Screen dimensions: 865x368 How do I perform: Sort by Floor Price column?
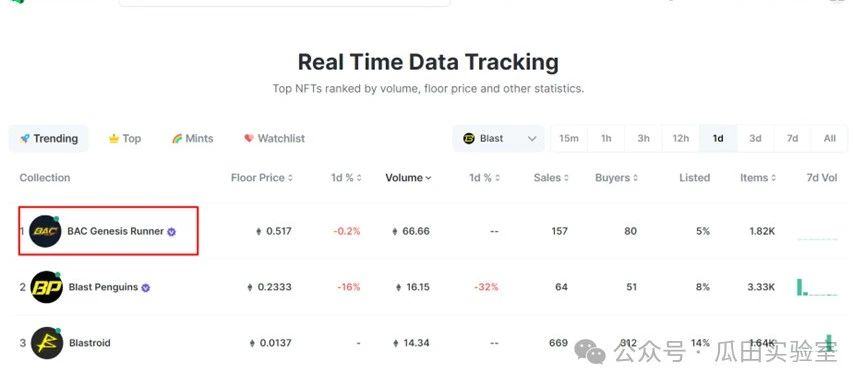[x=262, y=178]
